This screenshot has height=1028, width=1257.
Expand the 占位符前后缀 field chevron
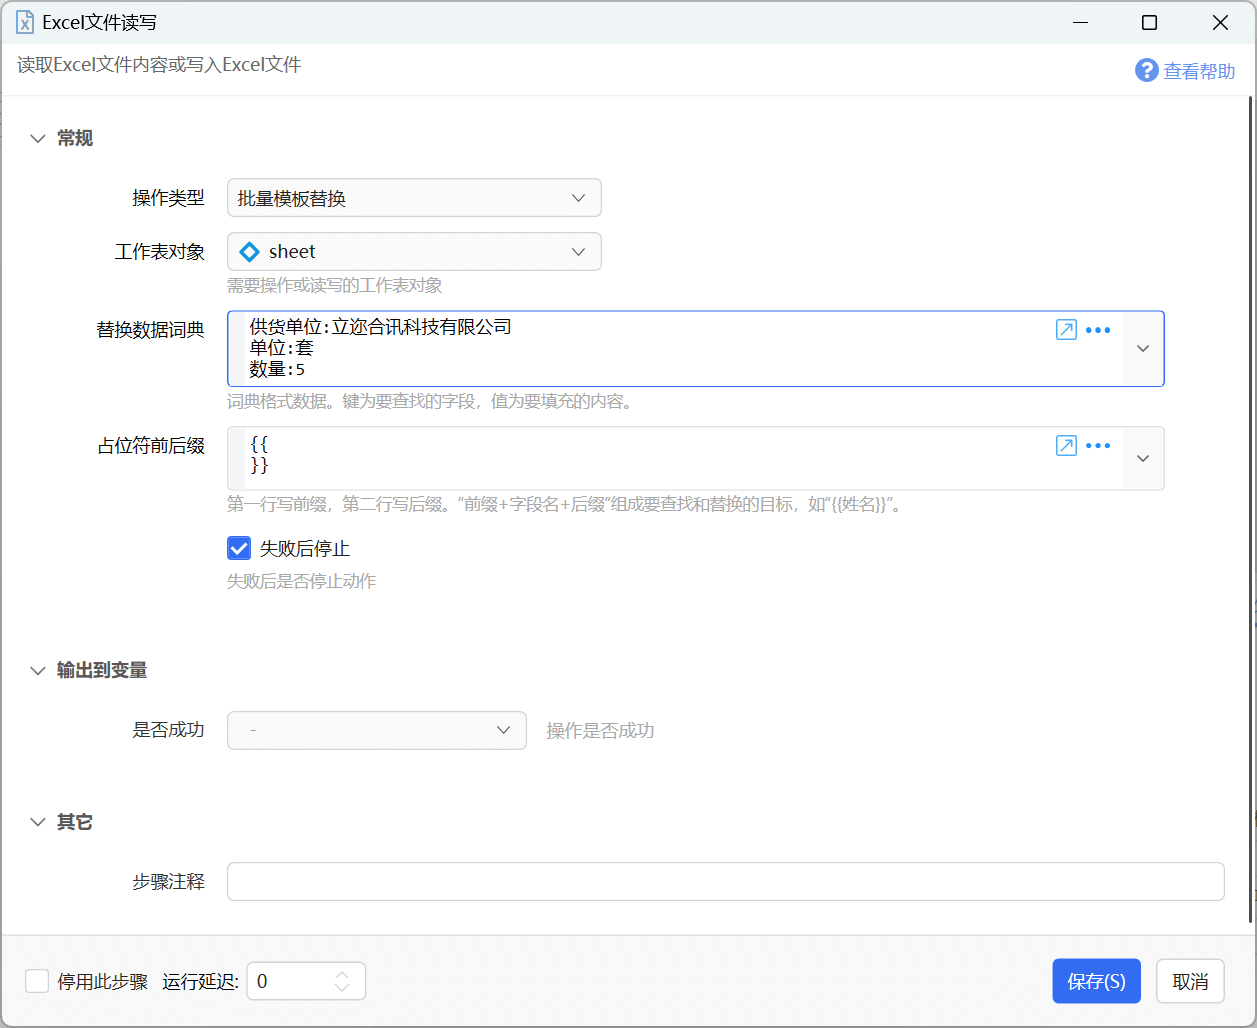click(1143, 459)
